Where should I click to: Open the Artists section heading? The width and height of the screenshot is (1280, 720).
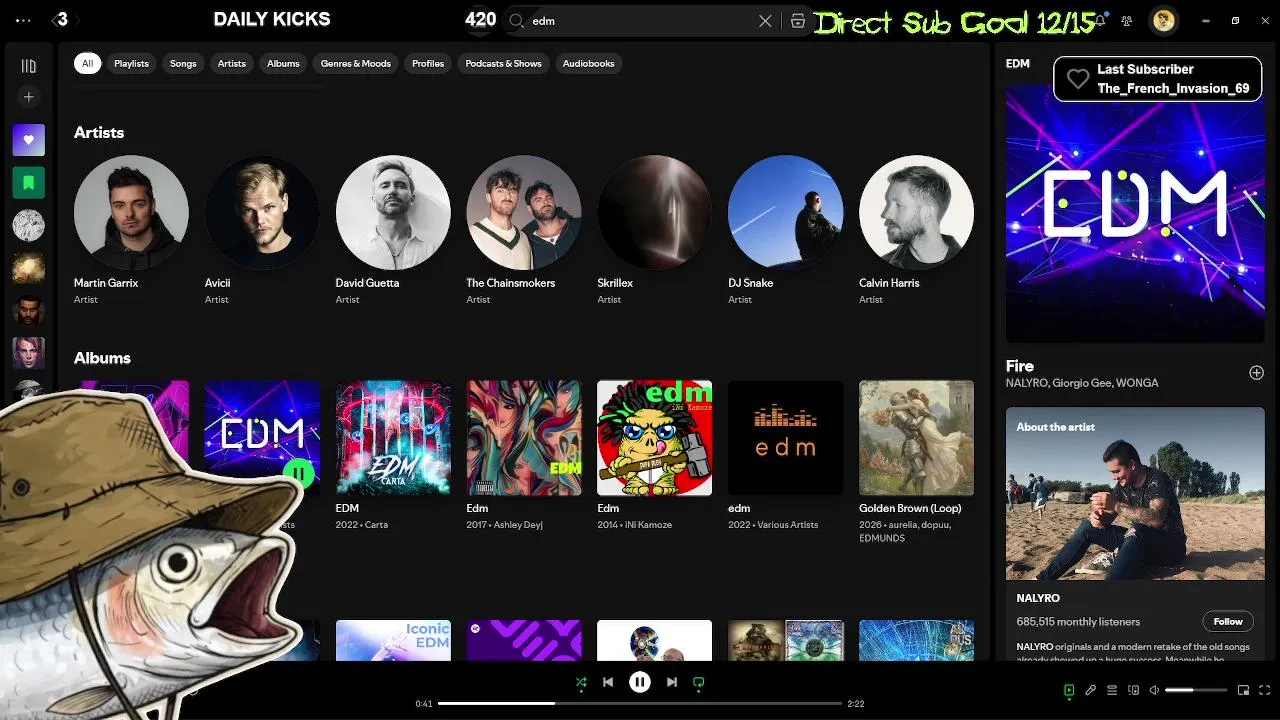pos(99,132)
